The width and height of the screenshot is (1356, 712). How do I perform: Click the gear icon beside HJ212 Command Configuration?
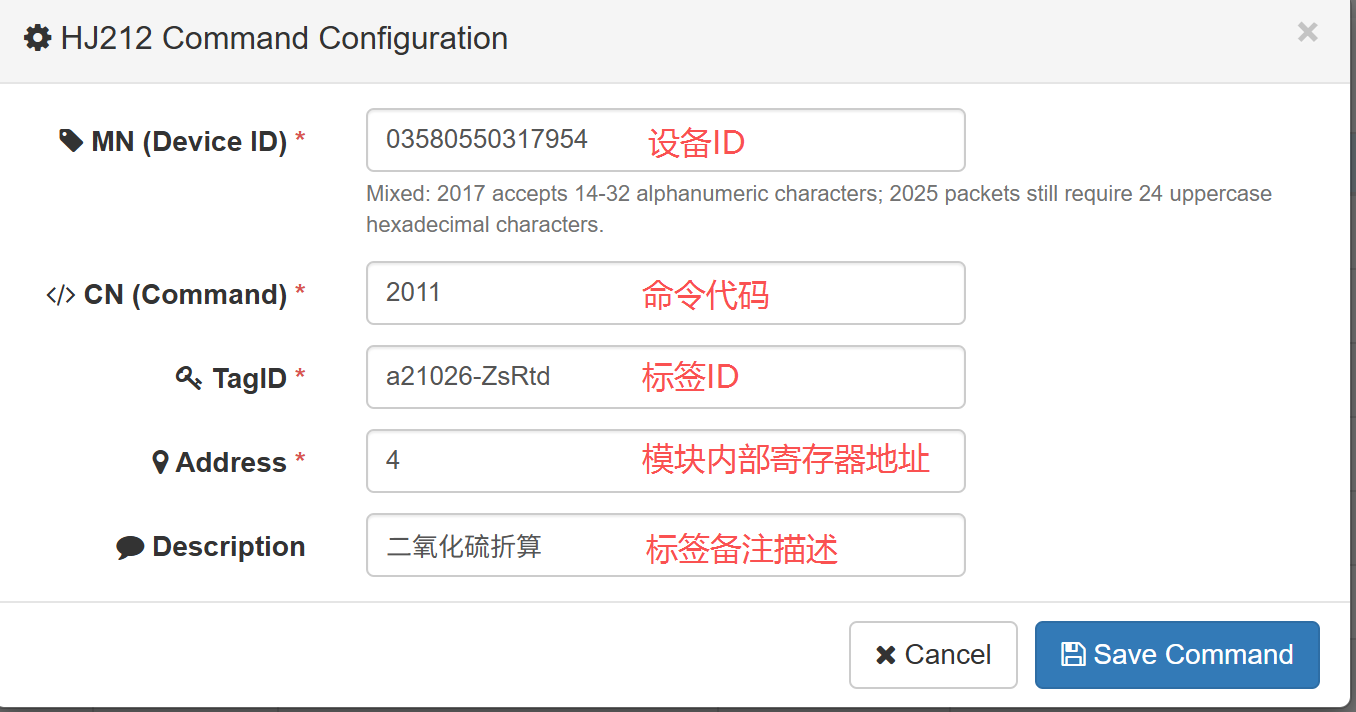point(38,39)
